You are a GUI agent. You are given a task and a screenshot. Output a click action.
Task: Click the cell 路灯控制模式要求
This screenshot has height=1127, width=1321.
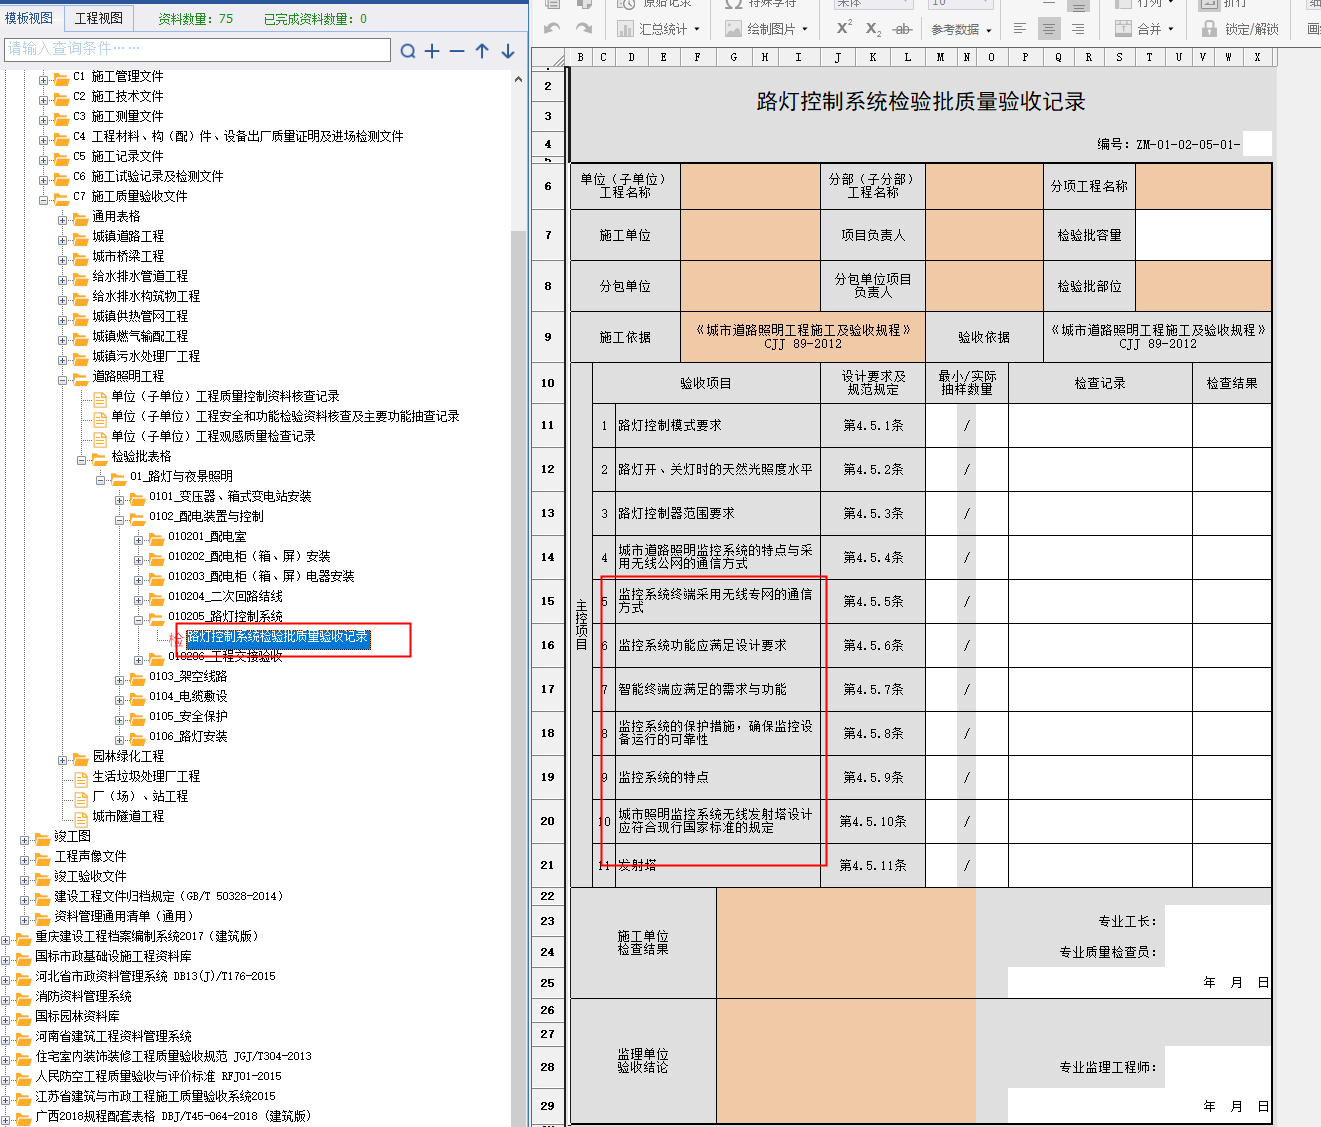(x=718, y=425)
